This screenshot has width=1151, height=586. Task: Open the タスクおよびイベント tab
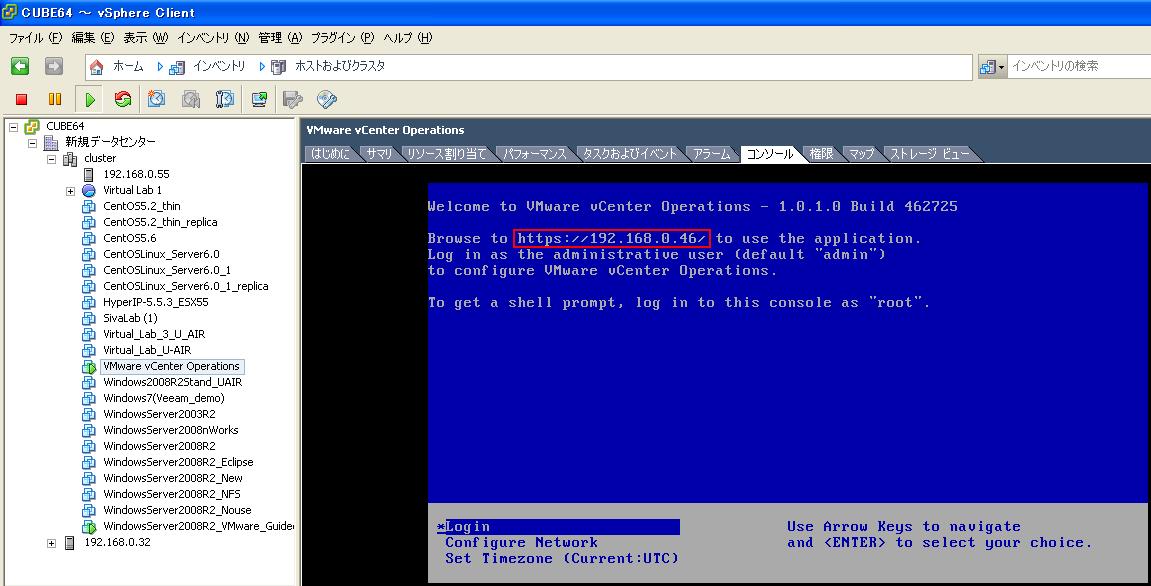tap(630, 153)
